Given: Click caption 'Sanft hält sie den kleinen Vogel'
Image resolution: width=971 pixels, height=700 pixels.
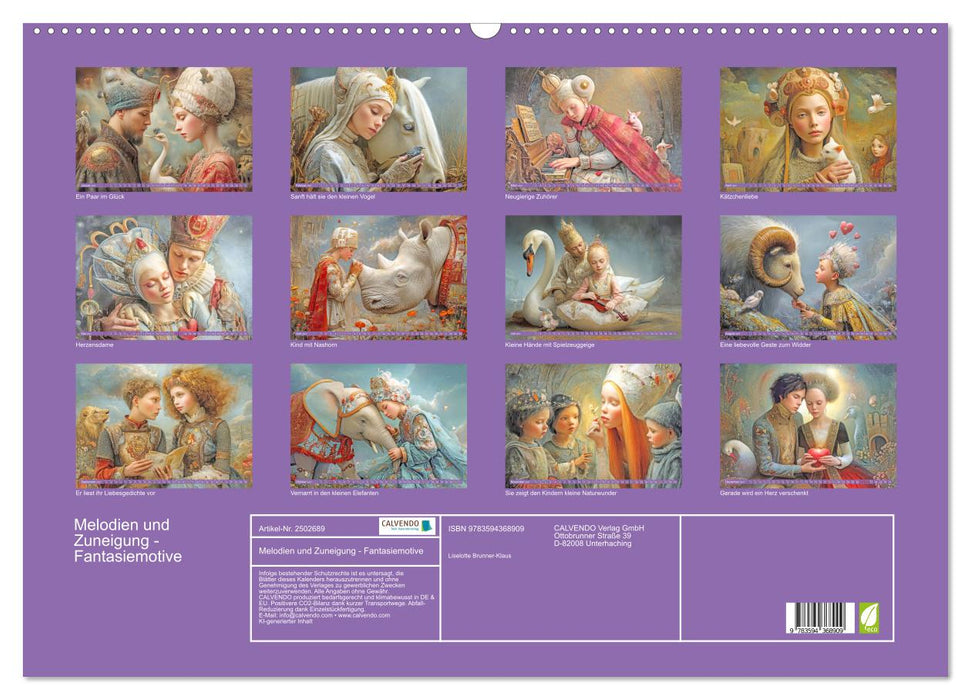Looking at the screenshot, I should pyautogui.click(x=333, y=197).
